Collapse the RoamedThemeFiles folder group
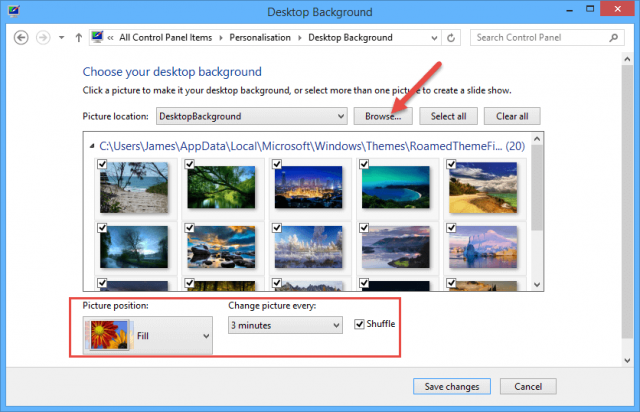640x412 pixels. (x=92, y=146)
